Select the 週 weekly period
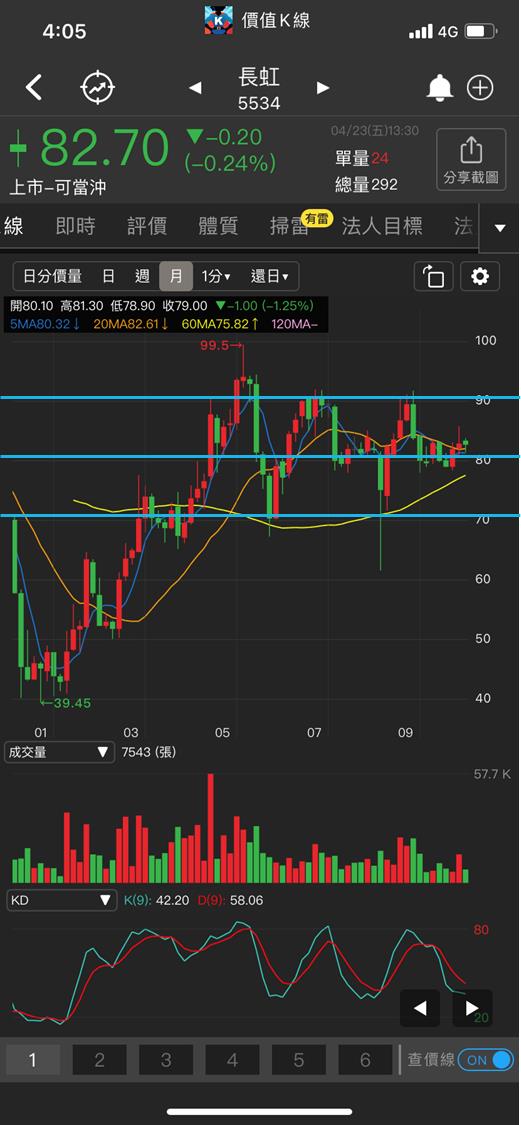Screen dimensions: 521x1125 pos(142,276)
